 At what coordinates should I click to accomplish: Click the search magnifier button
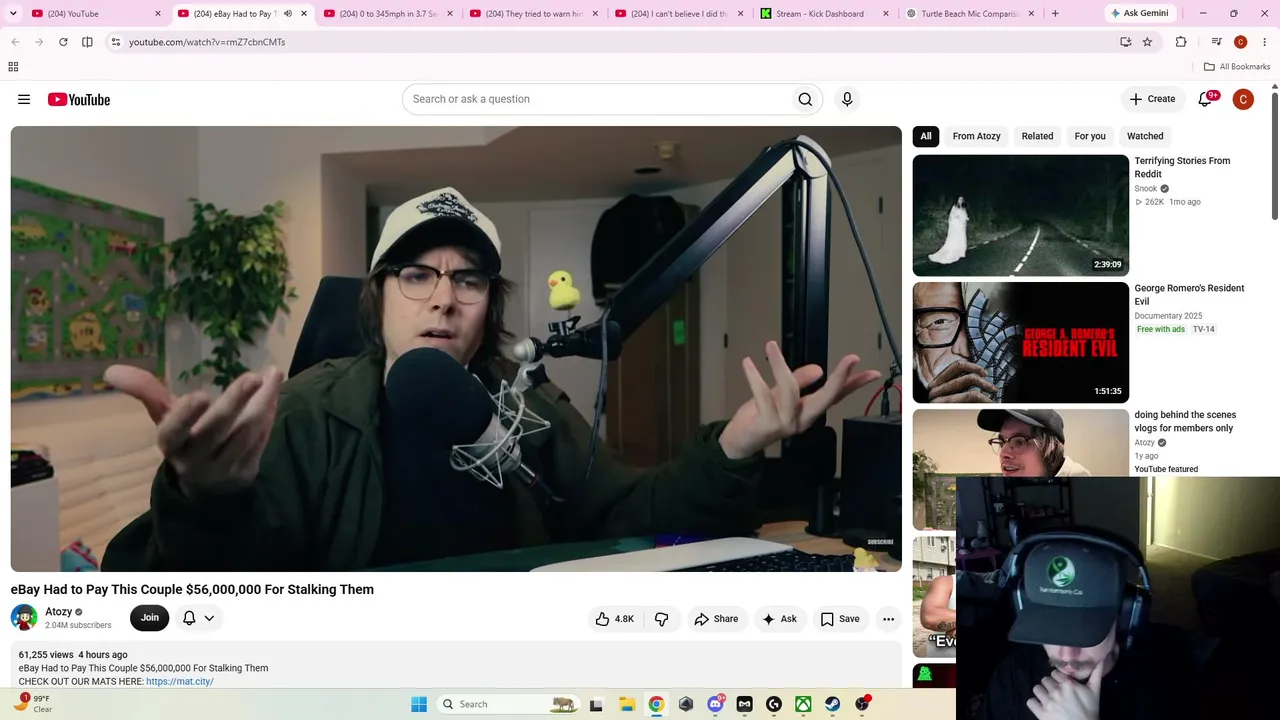[805, 99]
